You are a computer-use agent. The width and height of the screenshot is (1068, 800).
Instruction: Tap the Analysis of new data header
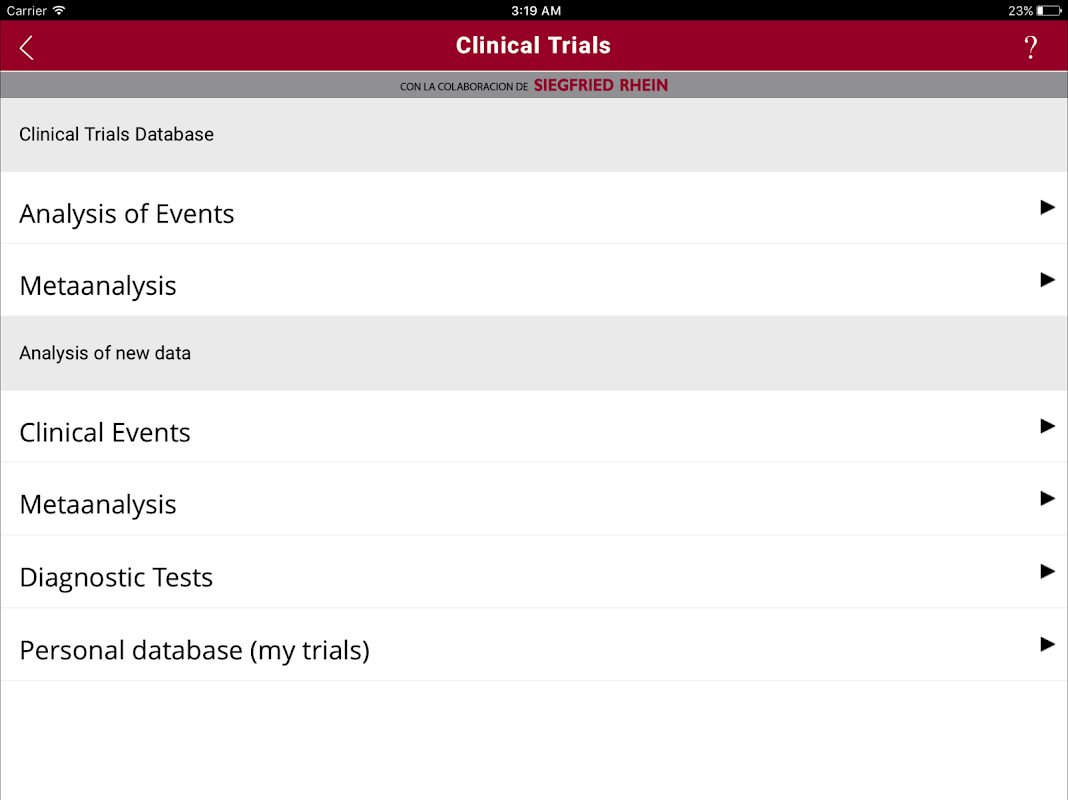click(x=105, y=353)
